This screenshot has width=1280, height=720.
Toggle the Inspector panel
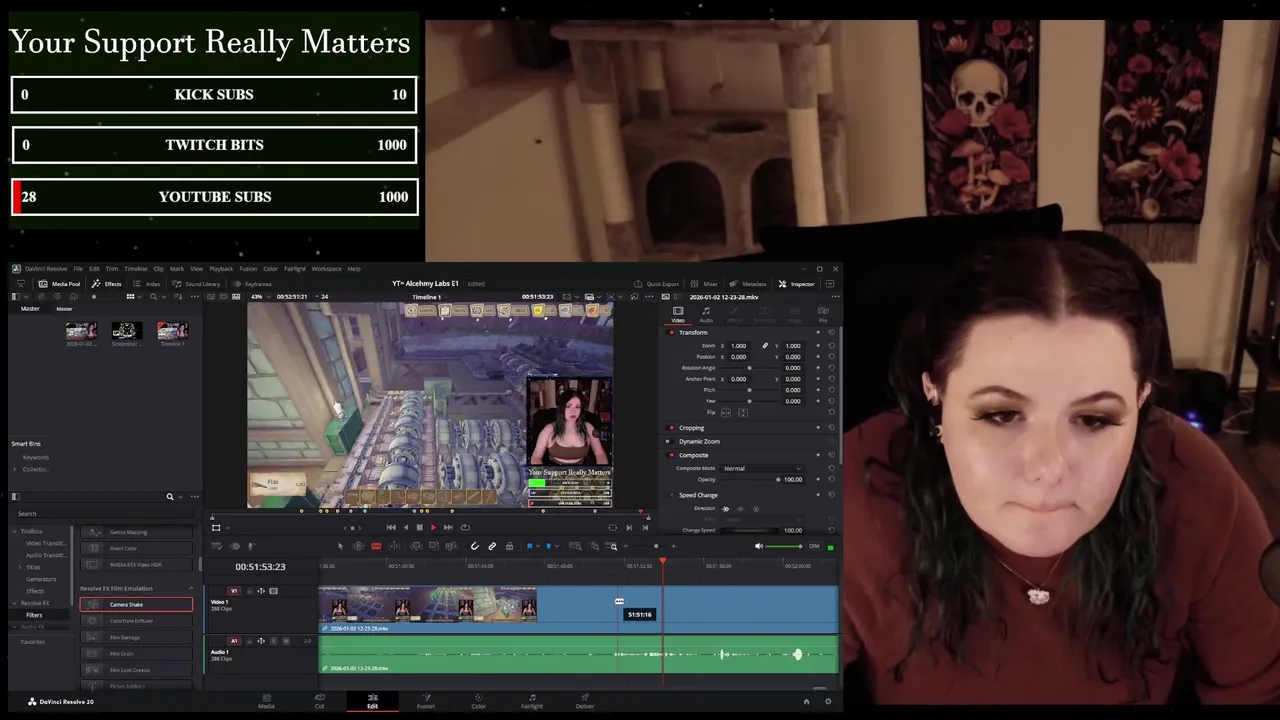coord(797,284)
